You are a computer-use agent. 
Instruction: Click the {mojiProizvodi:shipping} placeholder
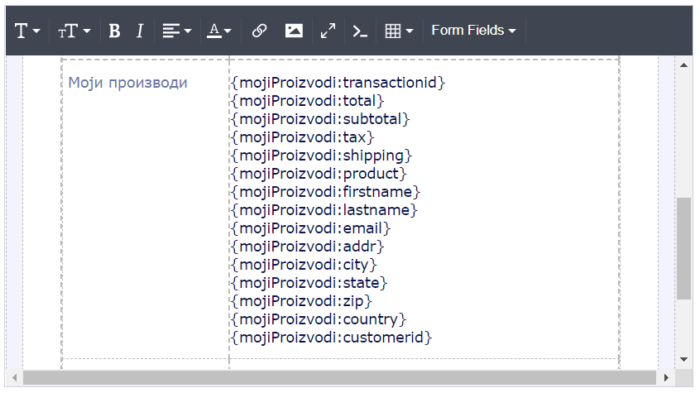321,155
